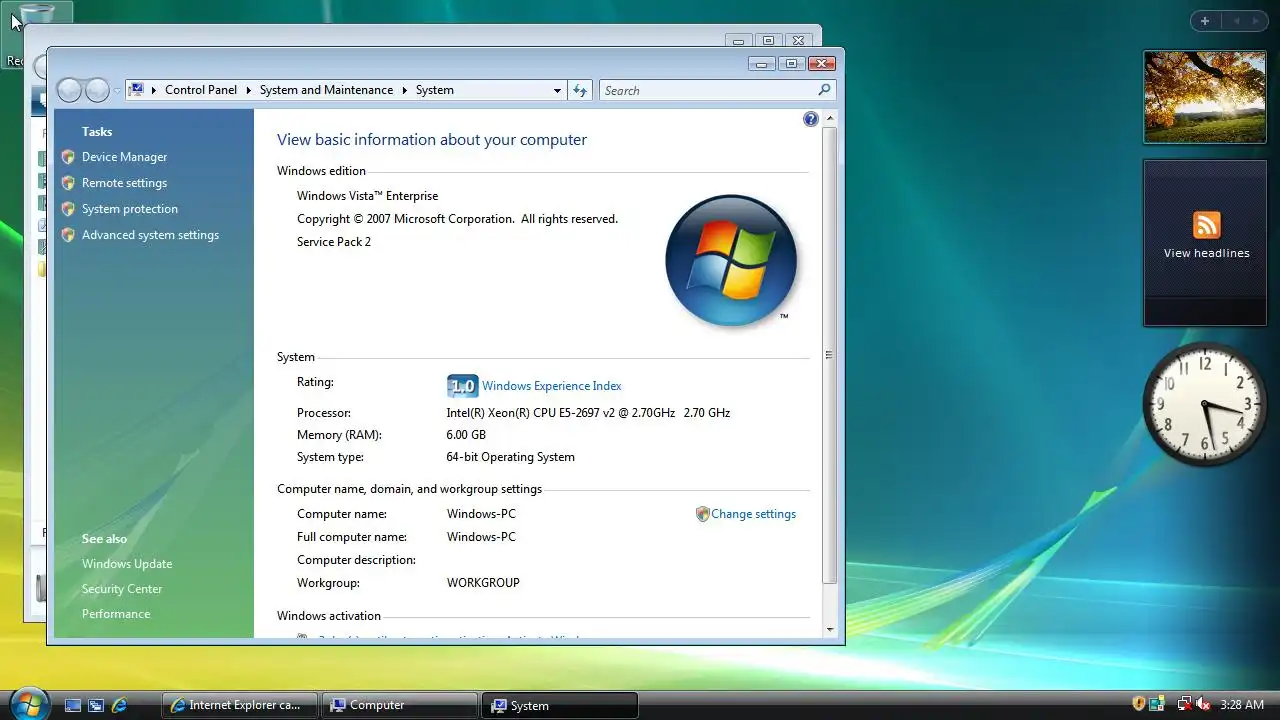The image size is (1280, 720).
Task: Click the Windows Experience Index link
Action: [x=552, y=386]
